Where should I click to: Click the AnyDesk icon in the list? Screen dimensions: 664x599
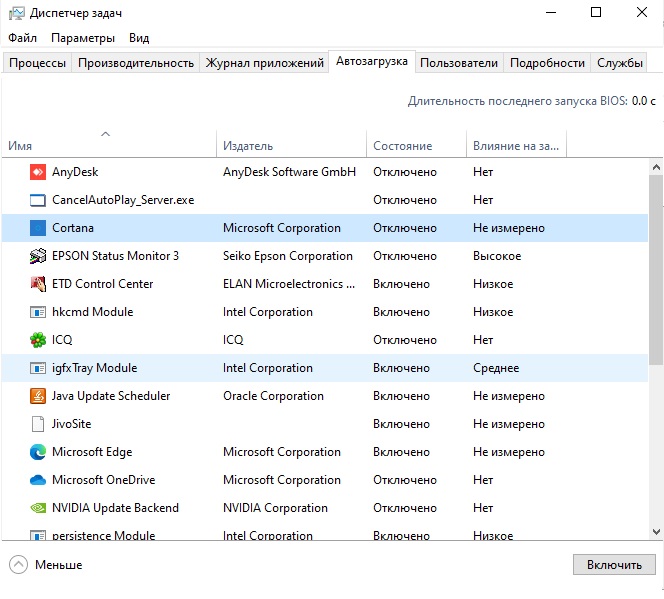click(x=38, y=172)
